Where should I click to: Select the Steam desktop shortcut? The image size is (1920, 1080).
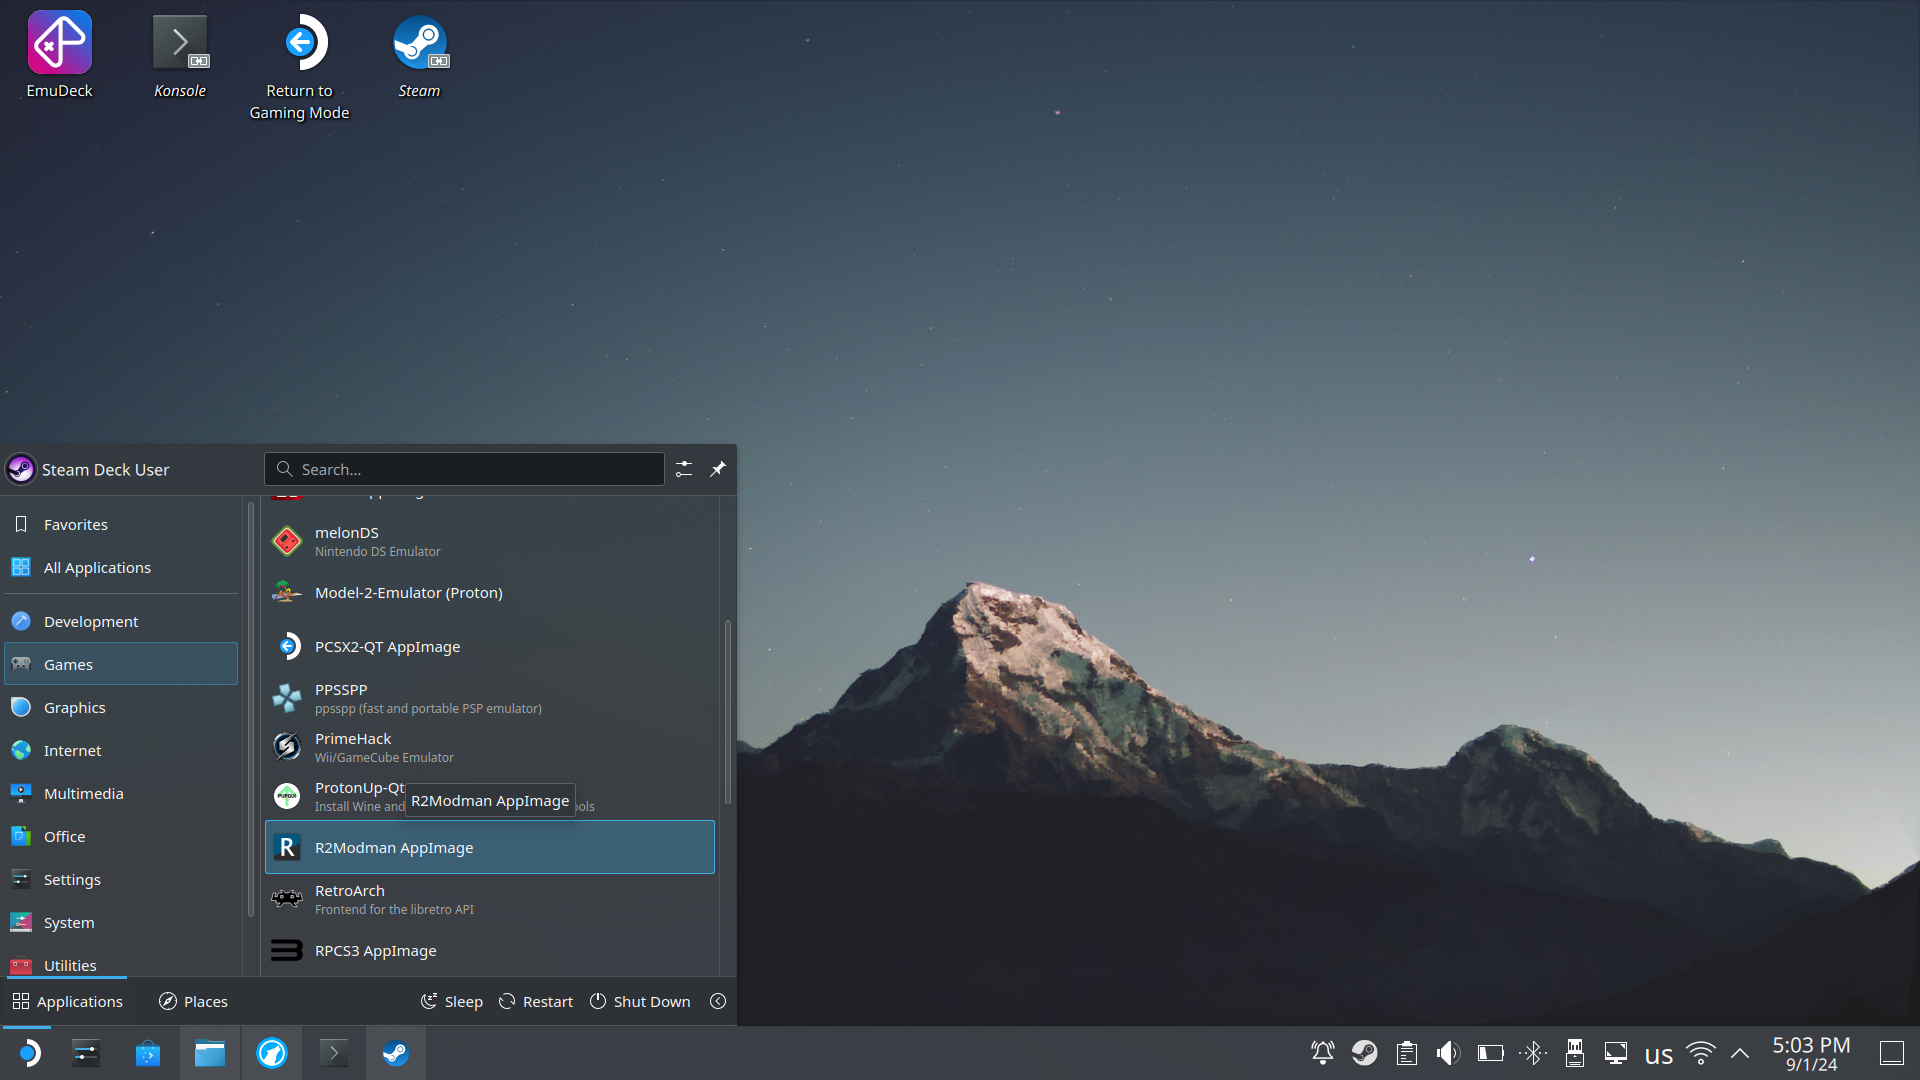[x=420, y=56]
